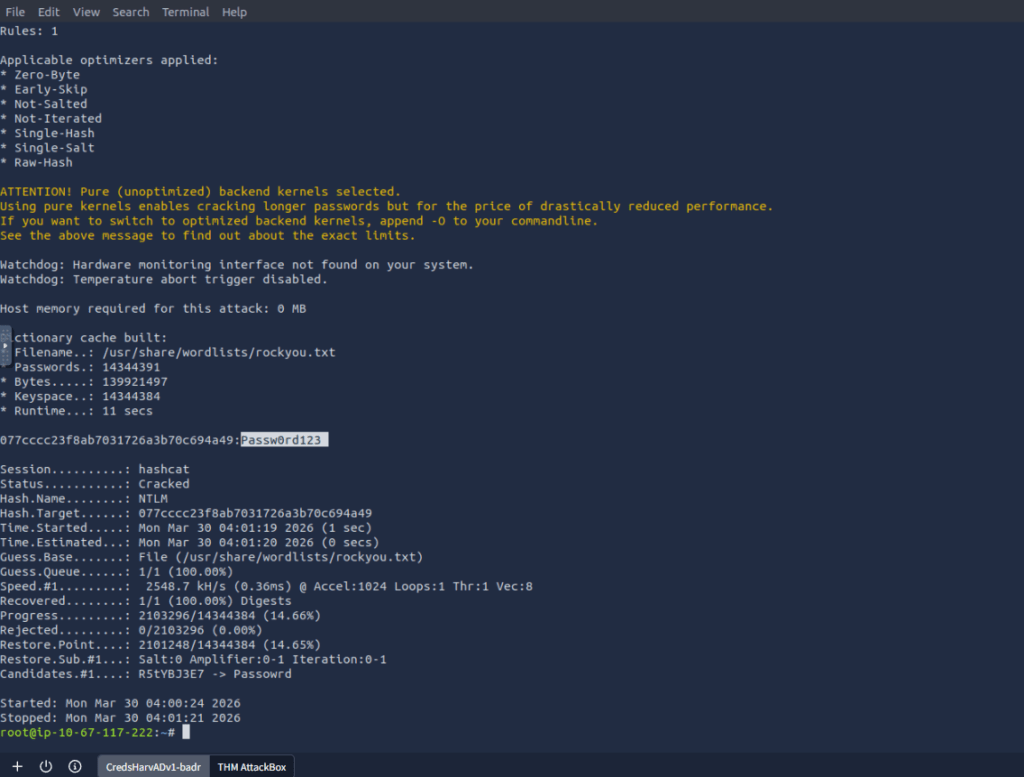Viewport: 1024px width, 777px height.
Task: Click the '* Single-Hash' optimizer line
Action: [x=47, y=133]
